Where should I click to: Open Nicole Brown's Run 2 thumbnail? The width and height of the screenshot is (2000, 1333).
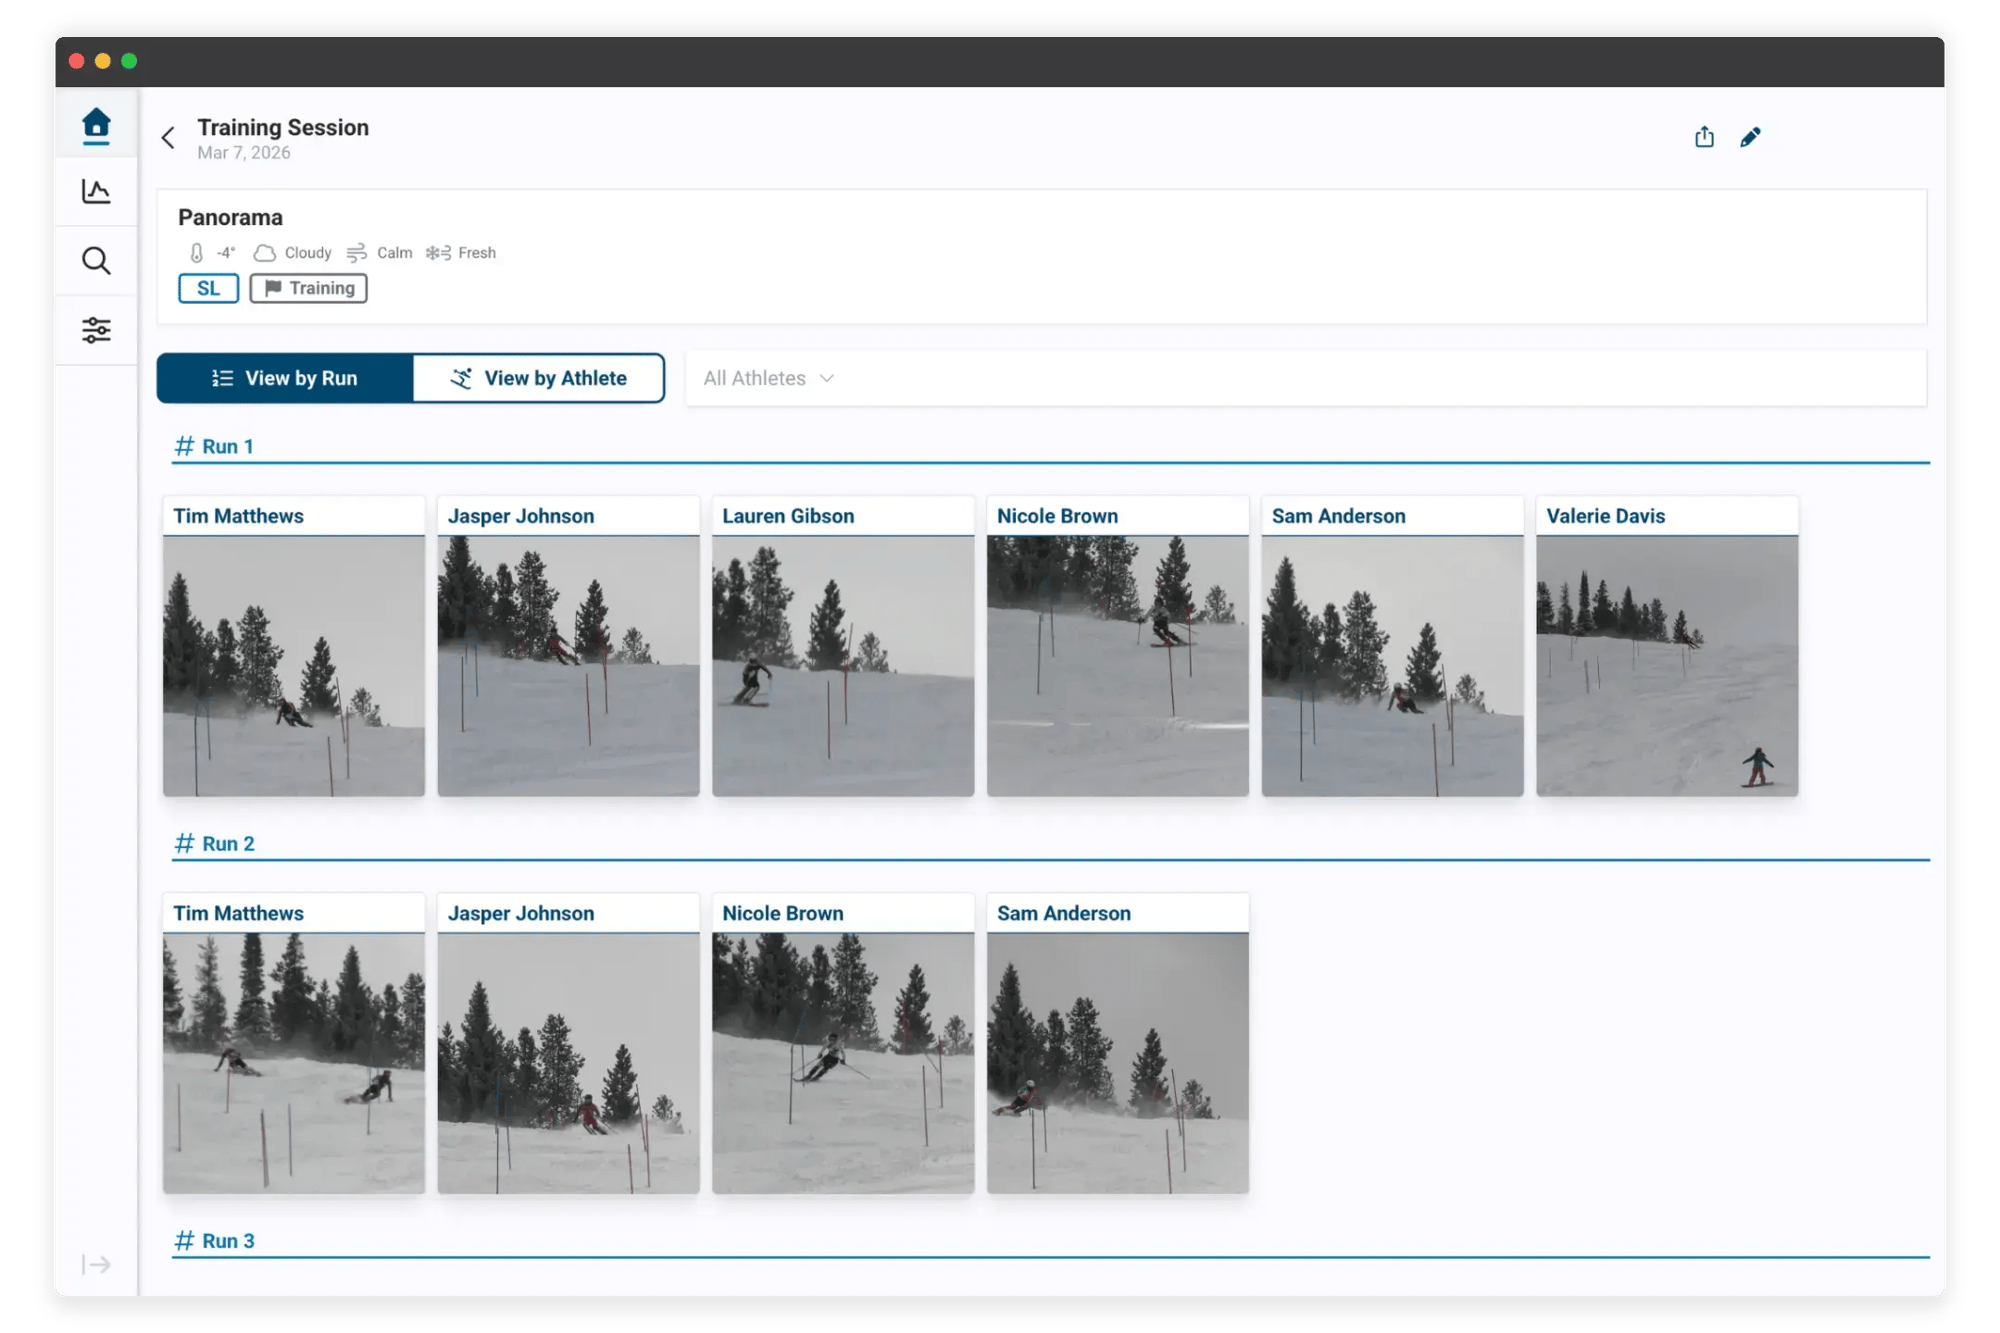tap(843, 1062)
